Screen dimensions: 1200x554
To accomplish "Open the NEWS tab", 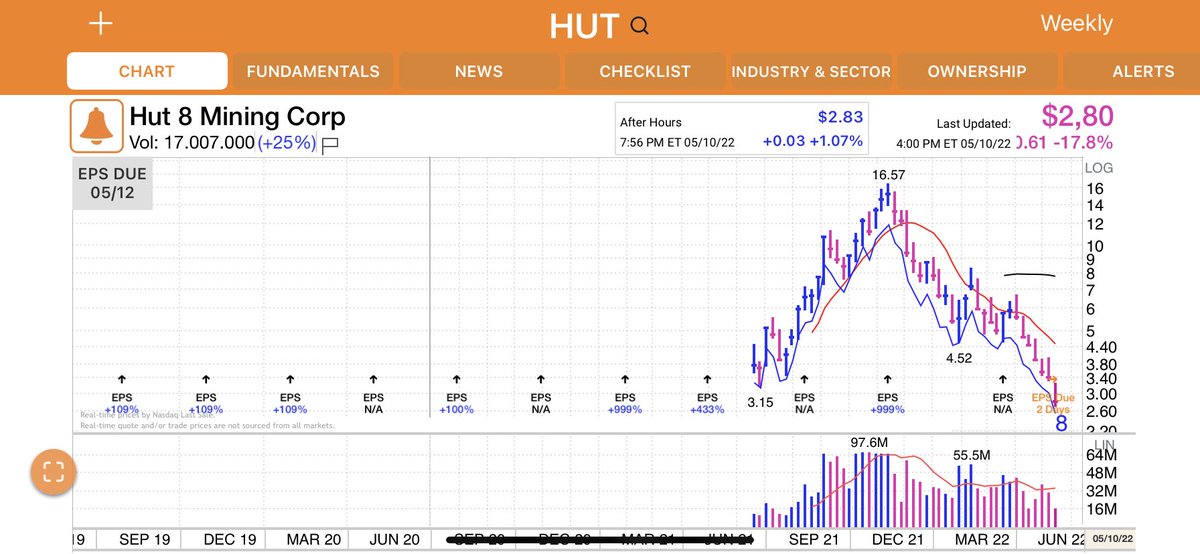I will (479, 71).
